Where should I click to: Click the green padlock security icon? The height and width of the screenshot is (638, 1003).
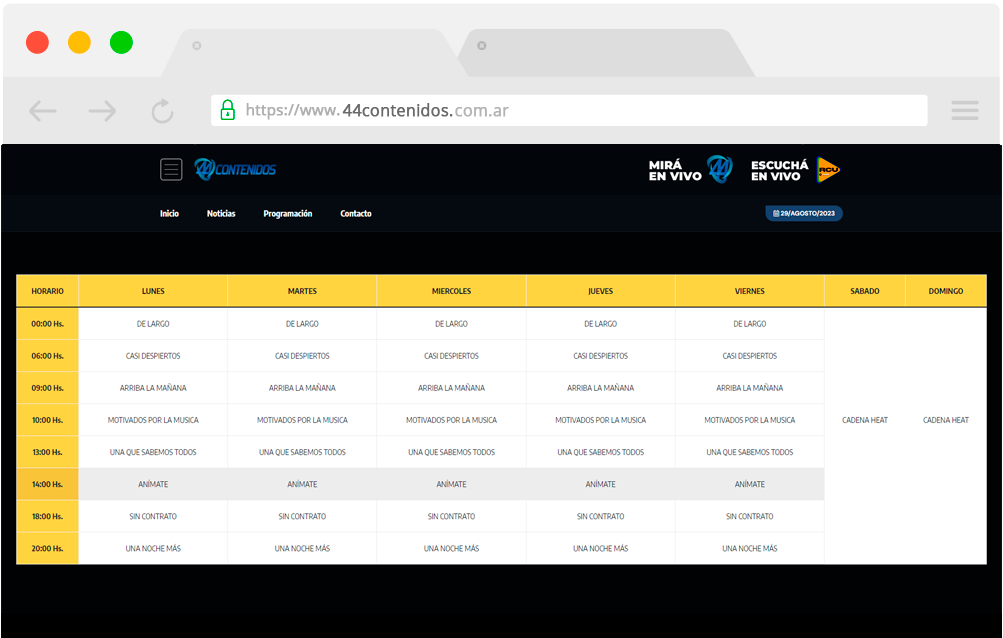[x=228, y=110]
